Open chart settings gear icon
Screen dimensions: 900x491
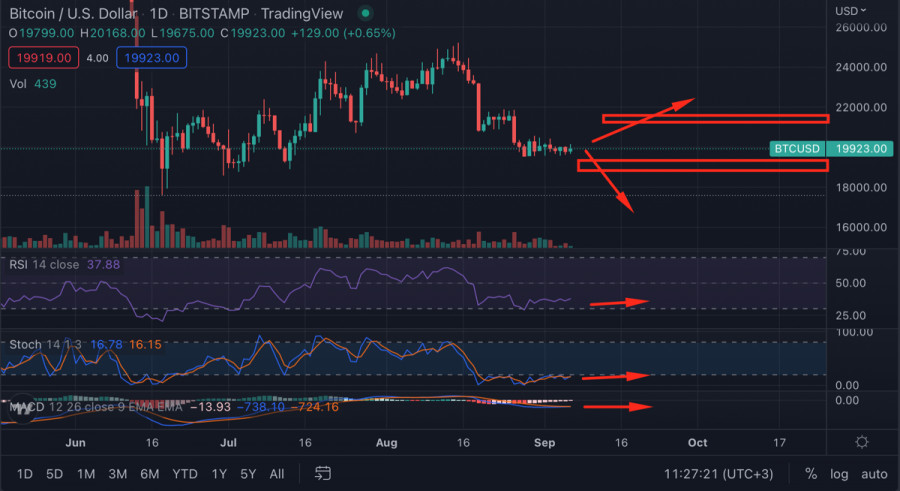(x=862, y=442)
